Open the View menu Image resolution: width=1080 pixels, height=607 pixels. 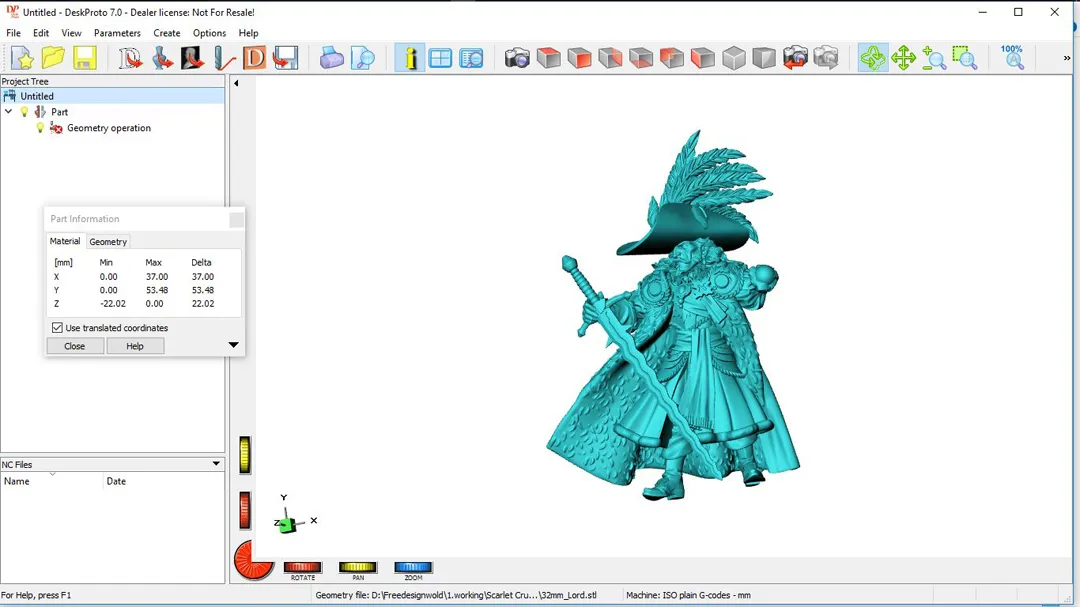click(x=71, y=33)
